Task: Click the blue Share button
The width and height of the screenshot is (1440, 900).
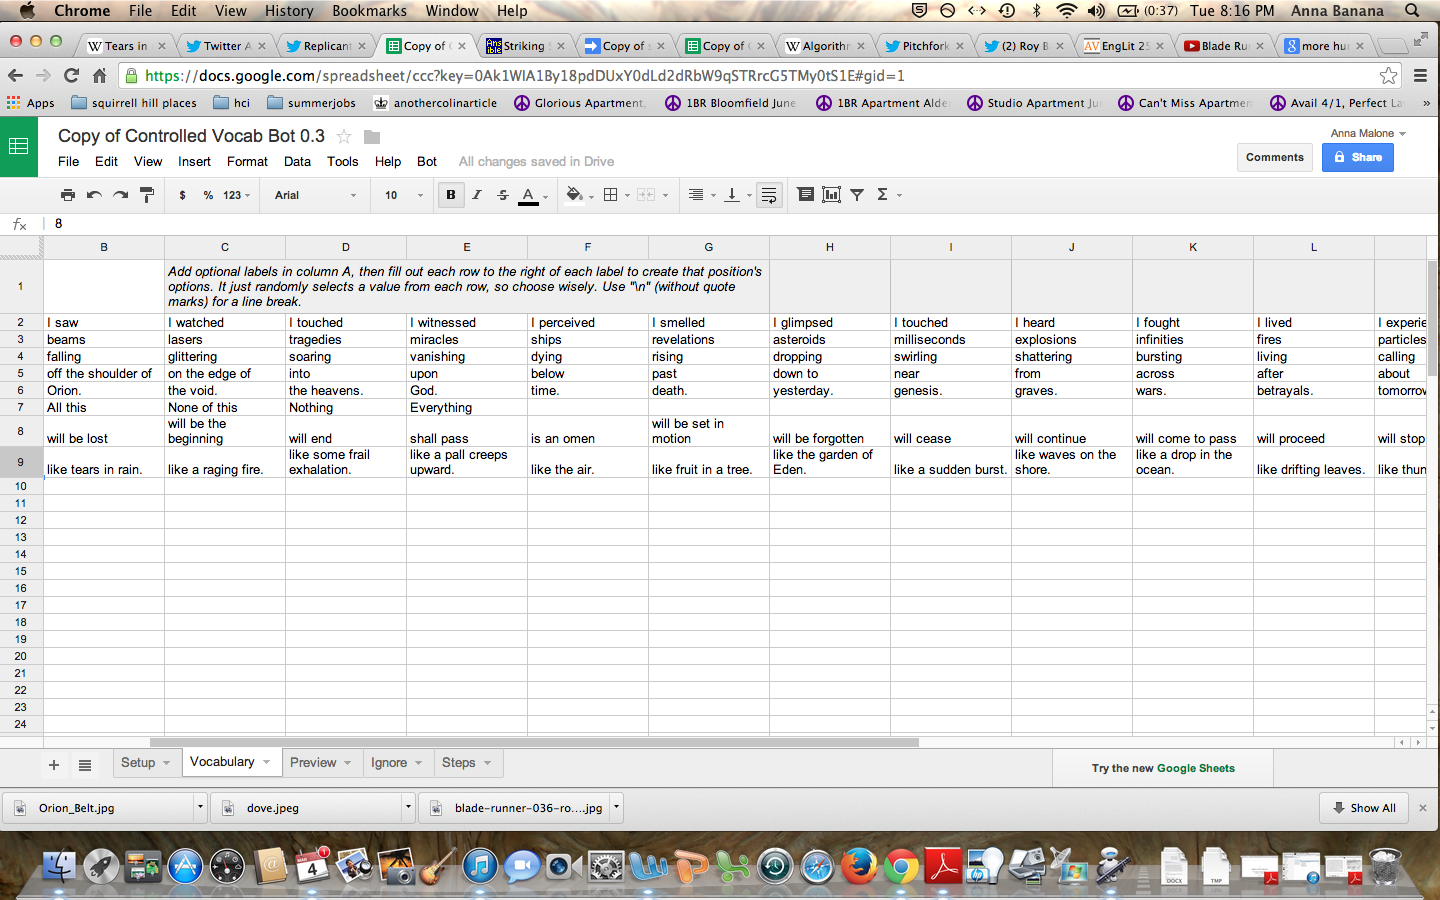Action: pyautogui.click(x=1357, y=157)
